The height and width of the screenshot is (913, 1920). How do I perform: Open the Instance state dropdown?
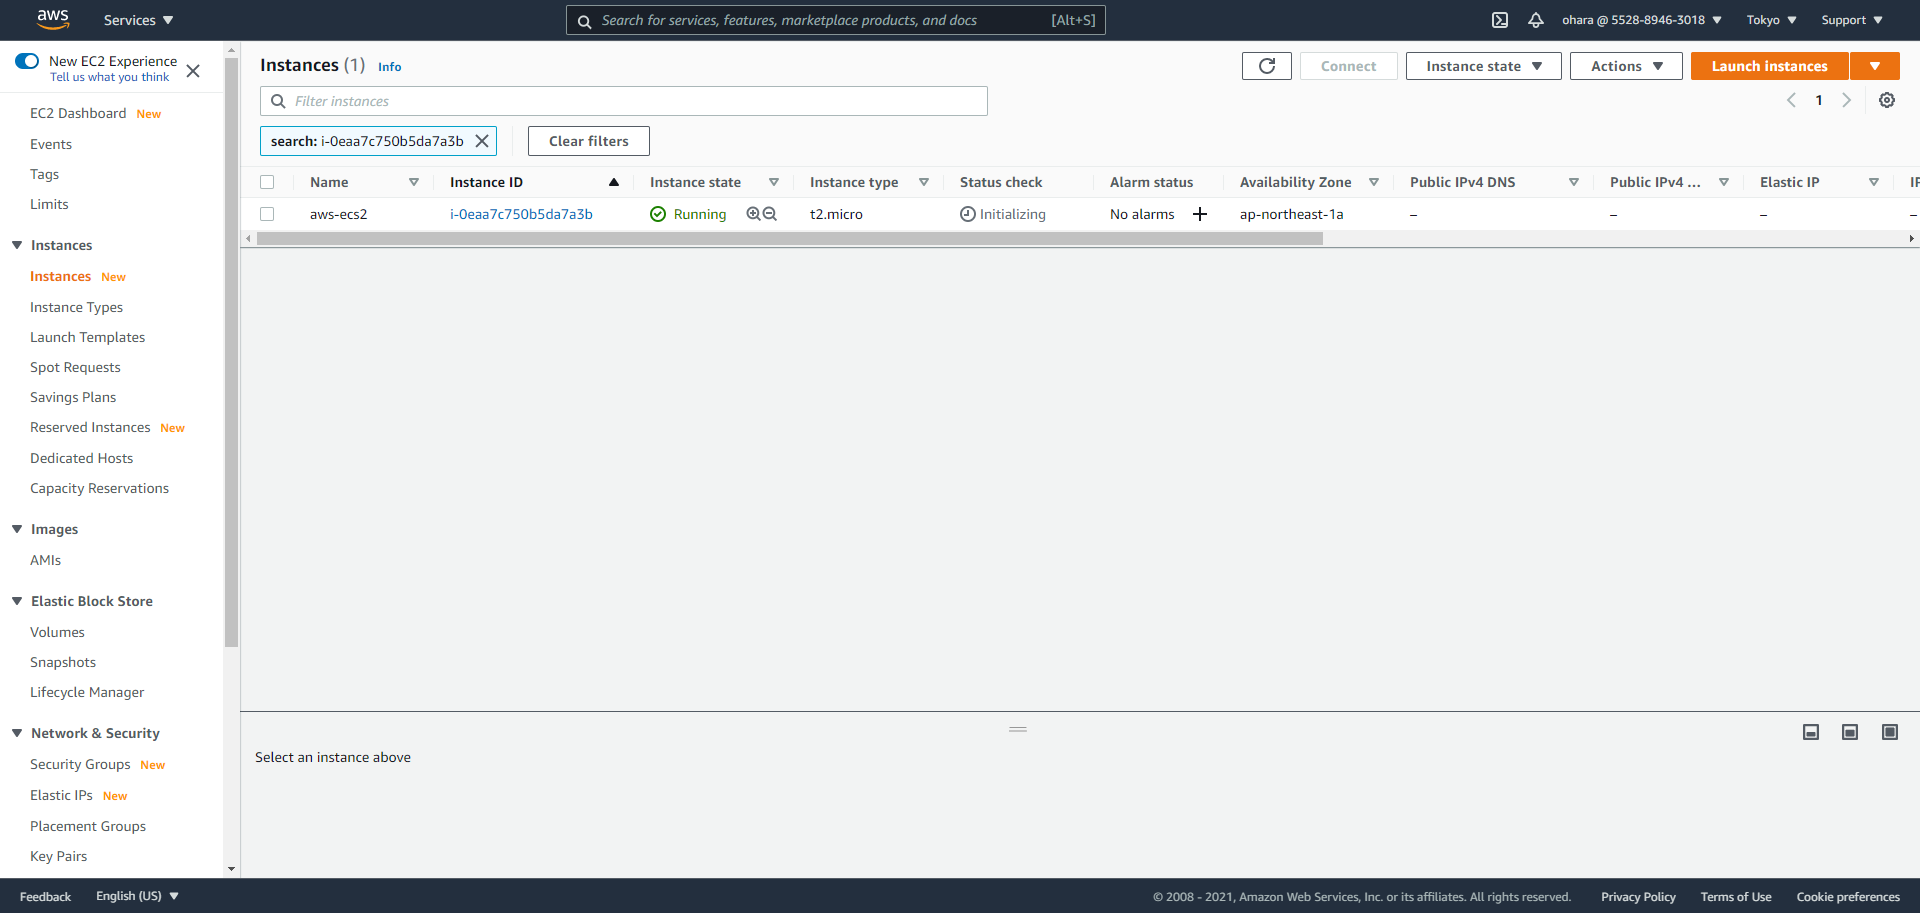pos(1483,66)
